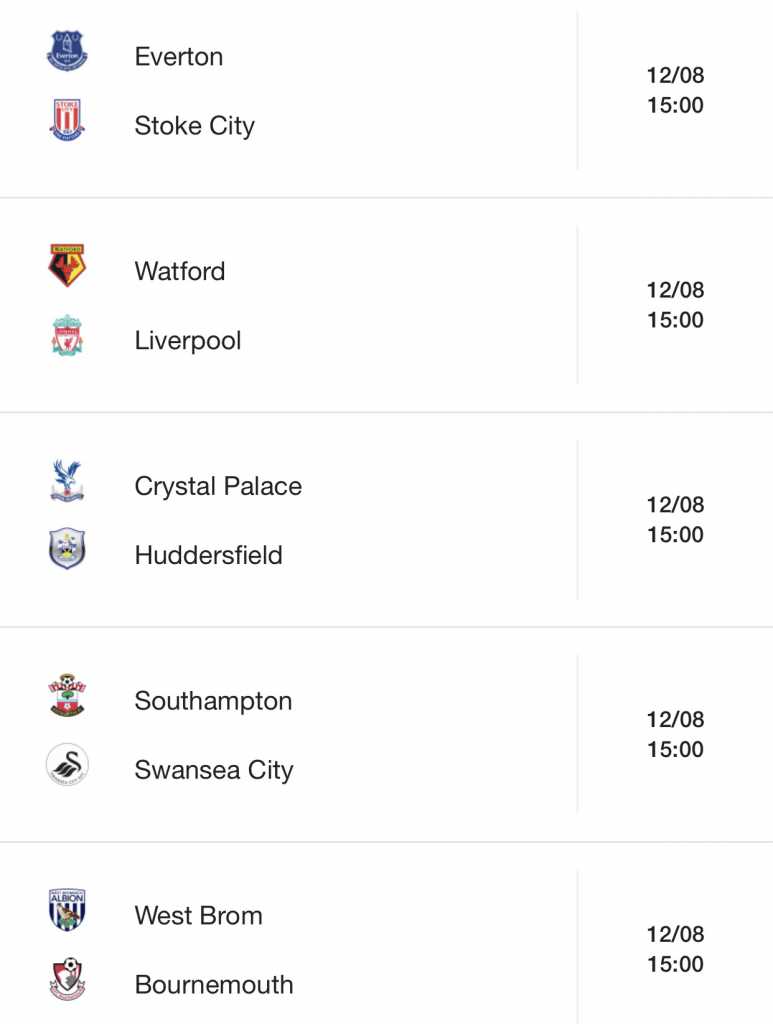Click the Swansea City swan logo
The image size is (773, 1024).
(67, 766)
